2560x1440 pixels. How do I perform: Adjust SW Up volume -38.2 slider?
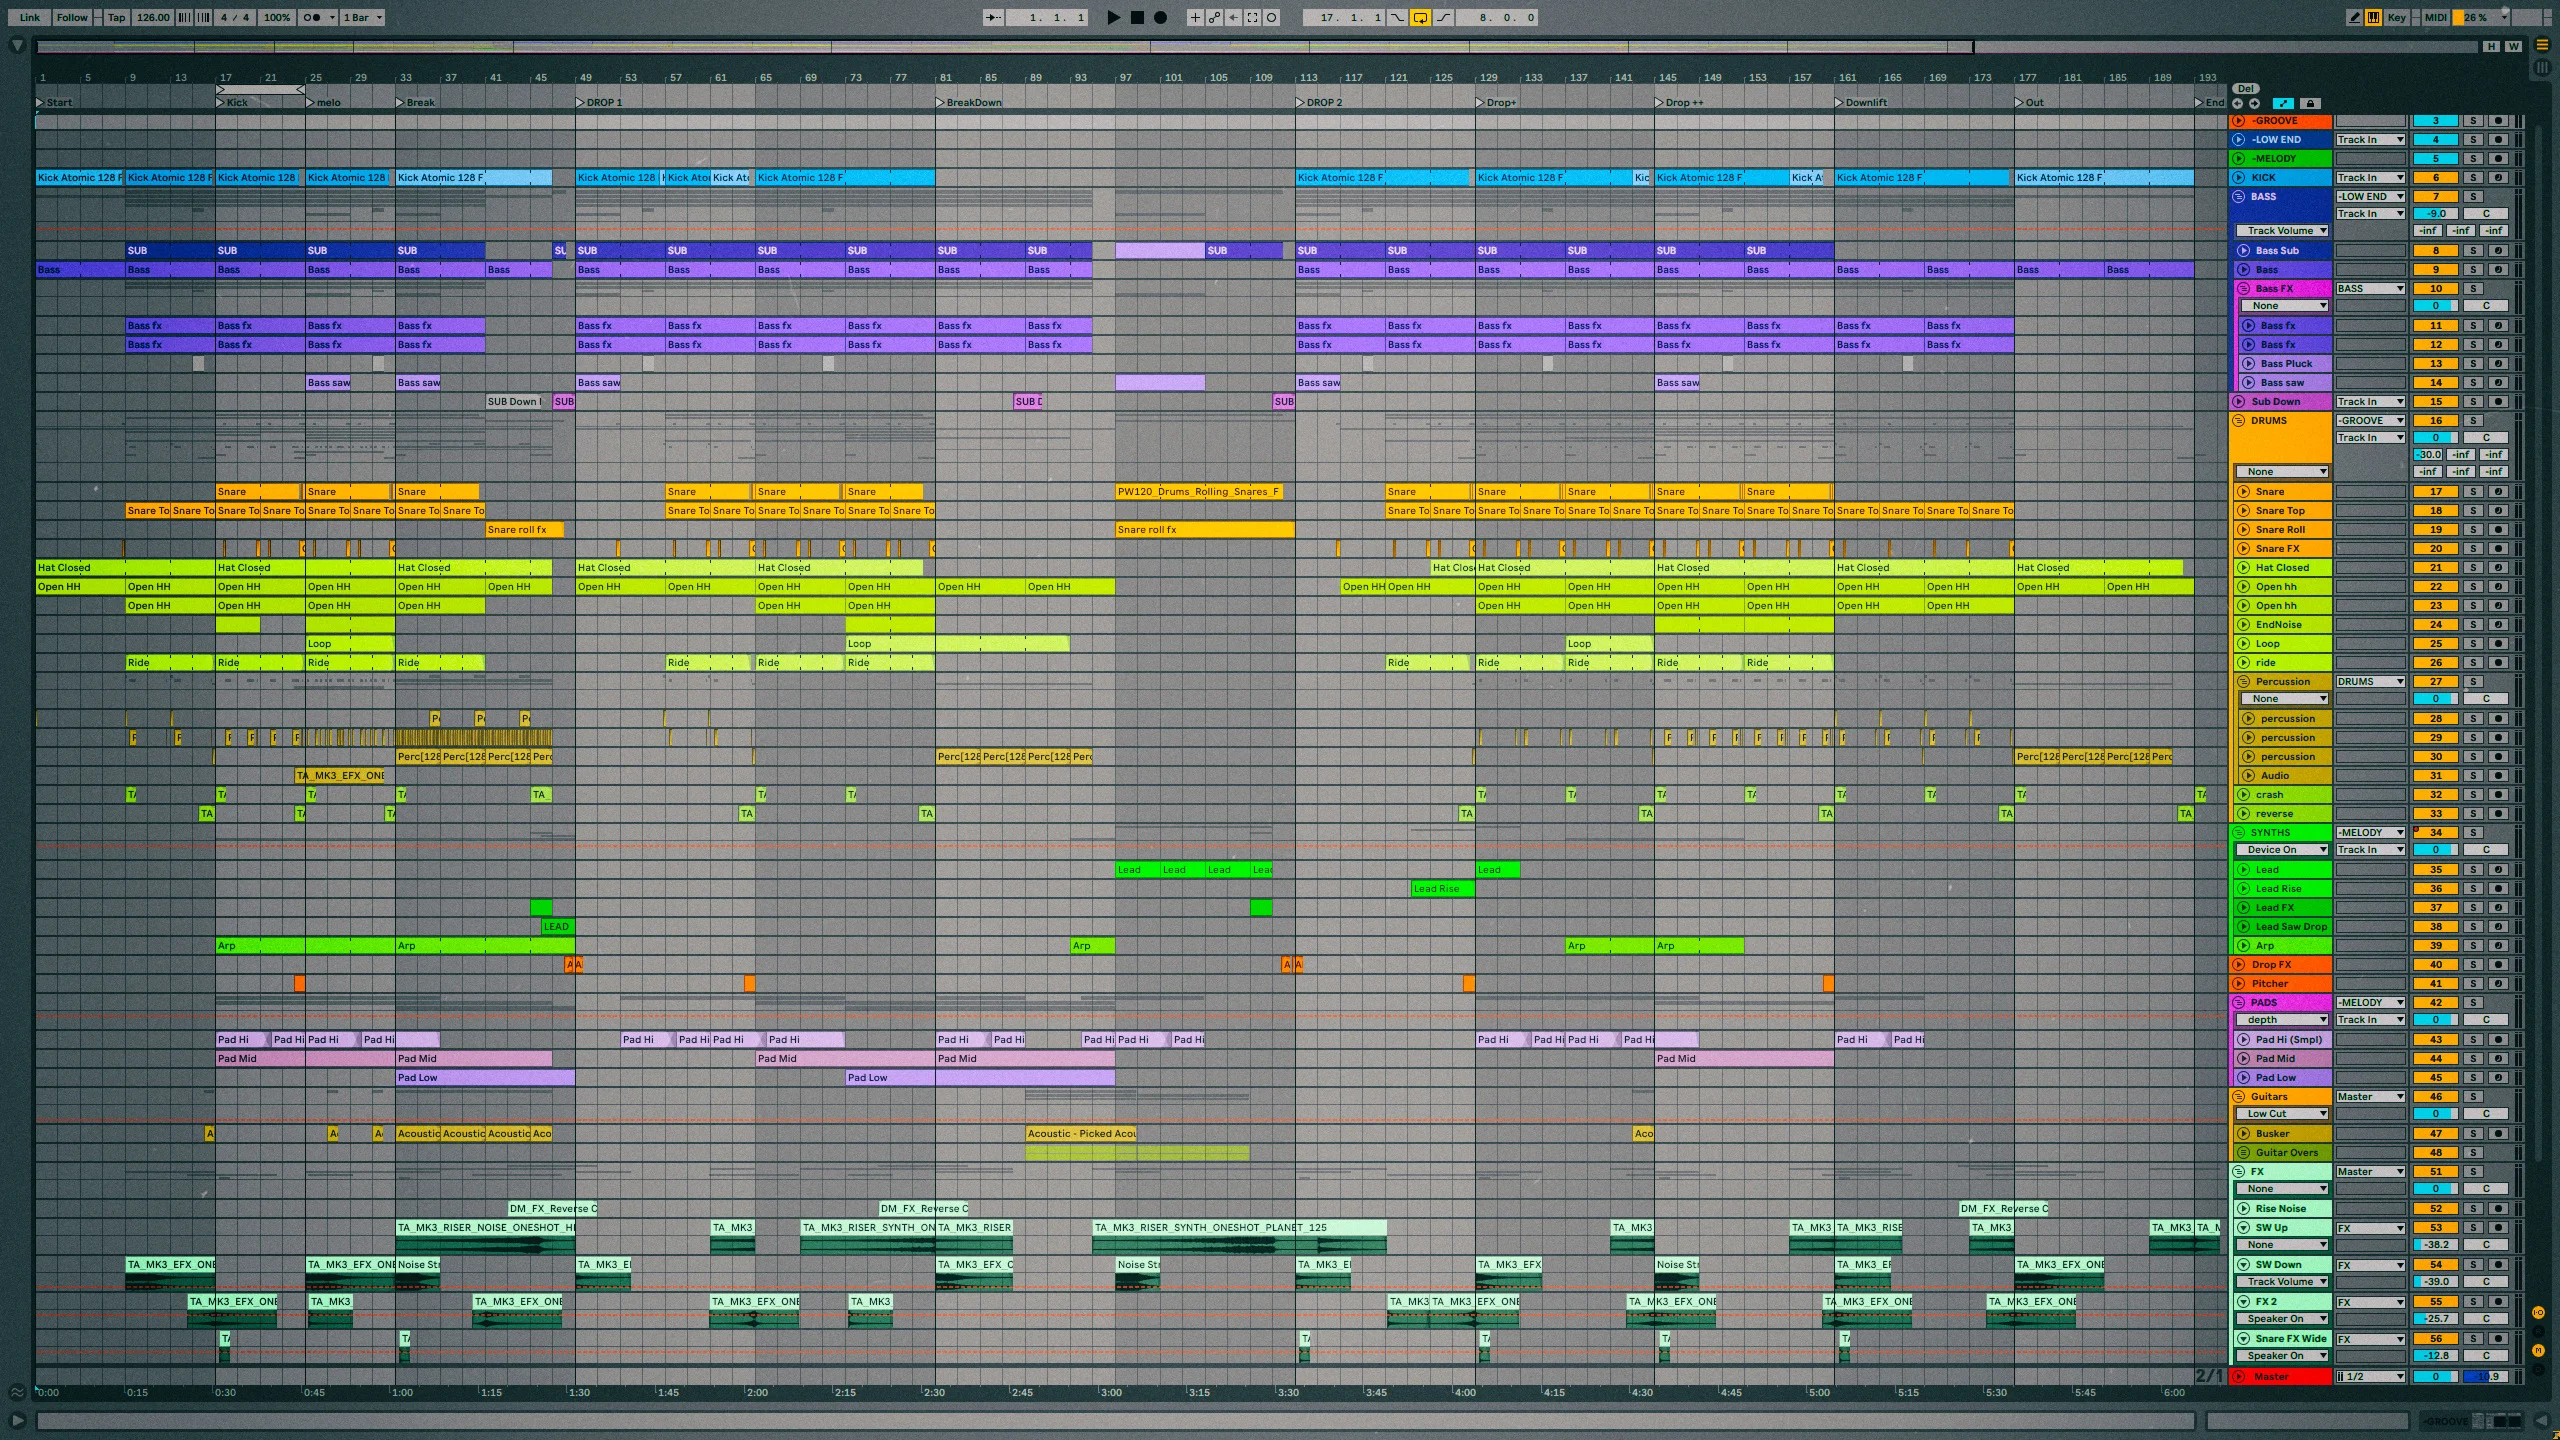2436,1245
